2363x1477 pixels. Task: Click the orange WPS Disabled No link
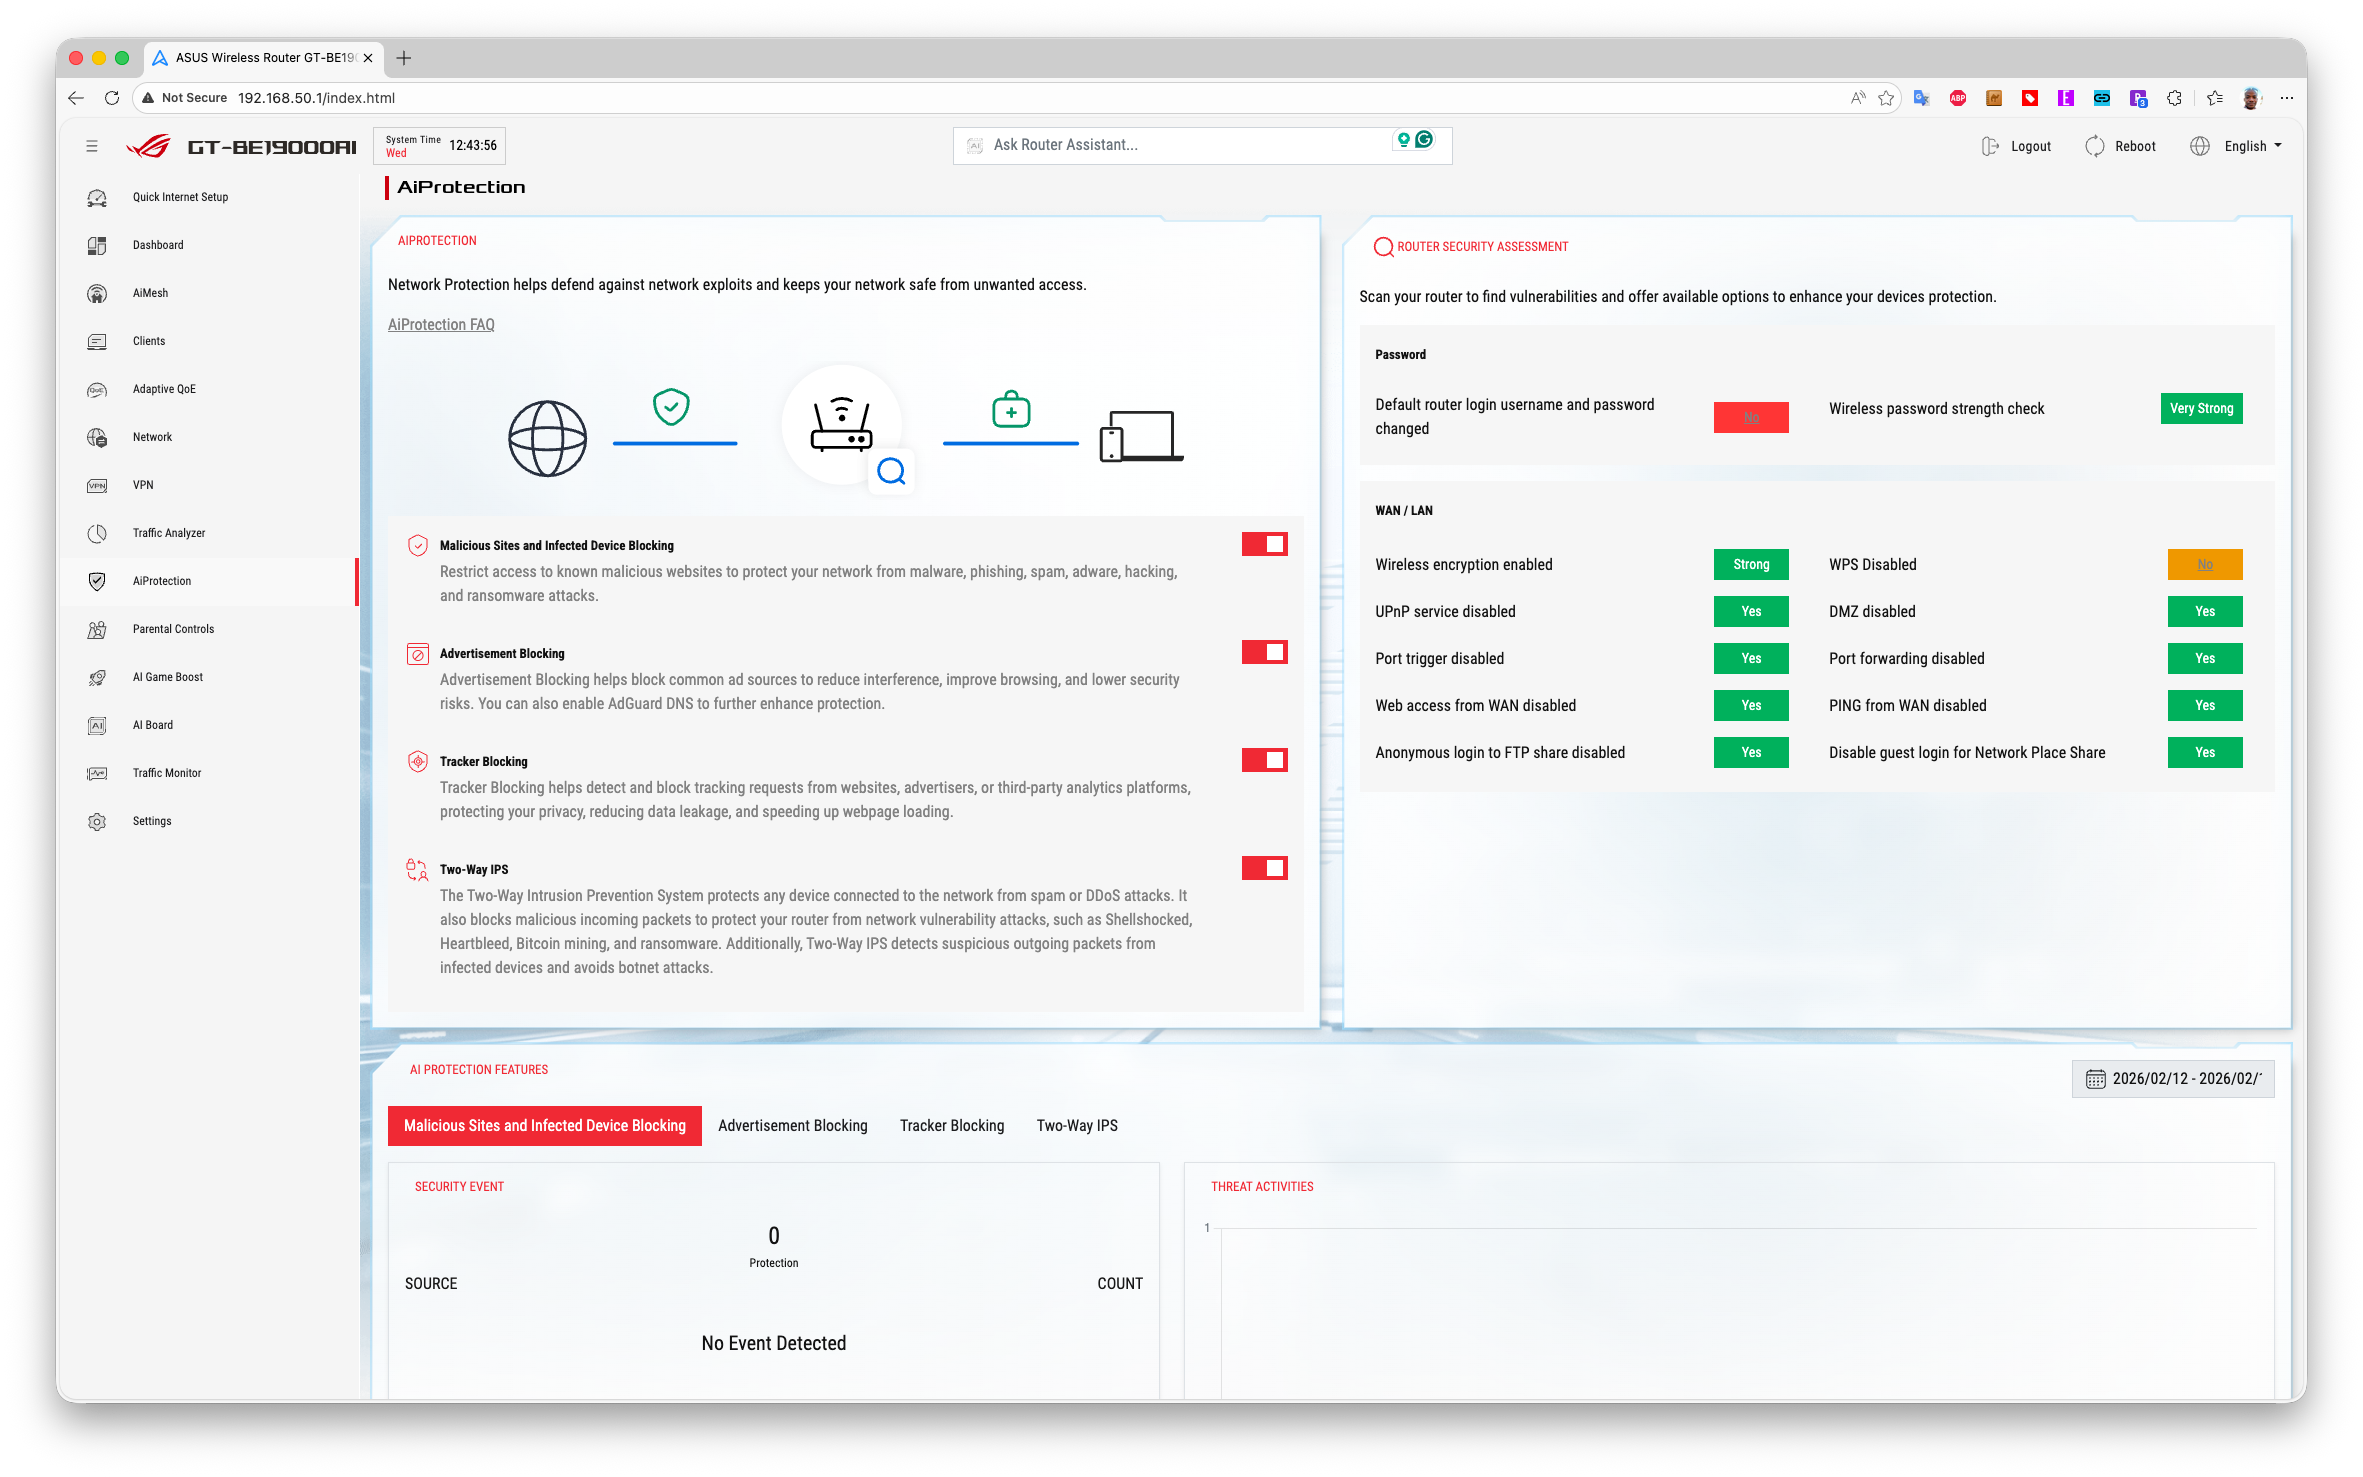click(2204, 565)
